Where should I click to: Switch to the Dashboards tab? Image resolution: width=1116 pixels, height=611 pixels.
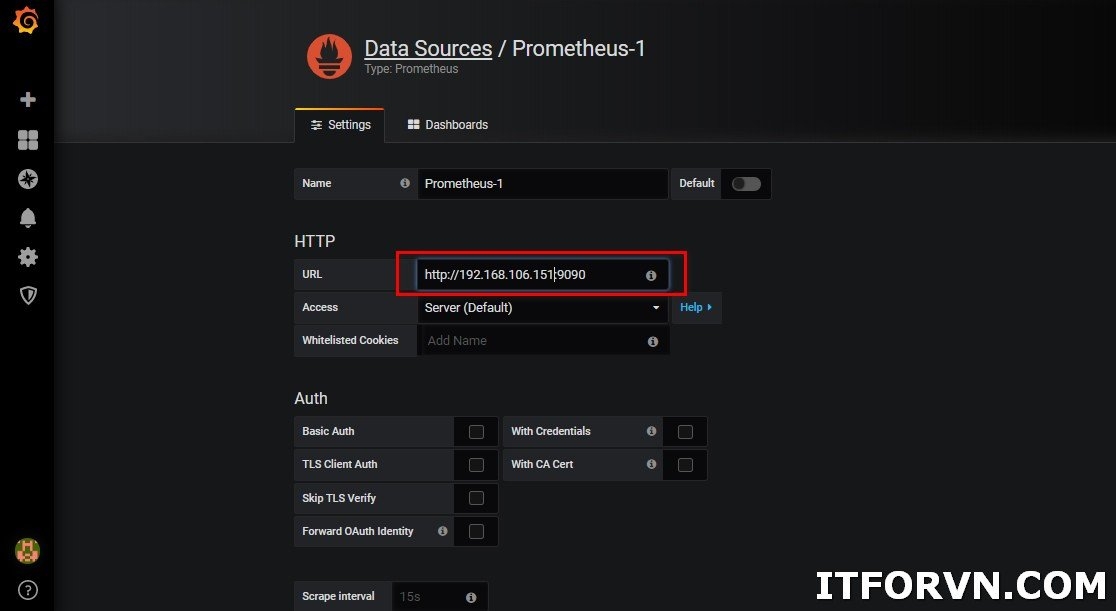pyautogui.click(x=447, y=124)
